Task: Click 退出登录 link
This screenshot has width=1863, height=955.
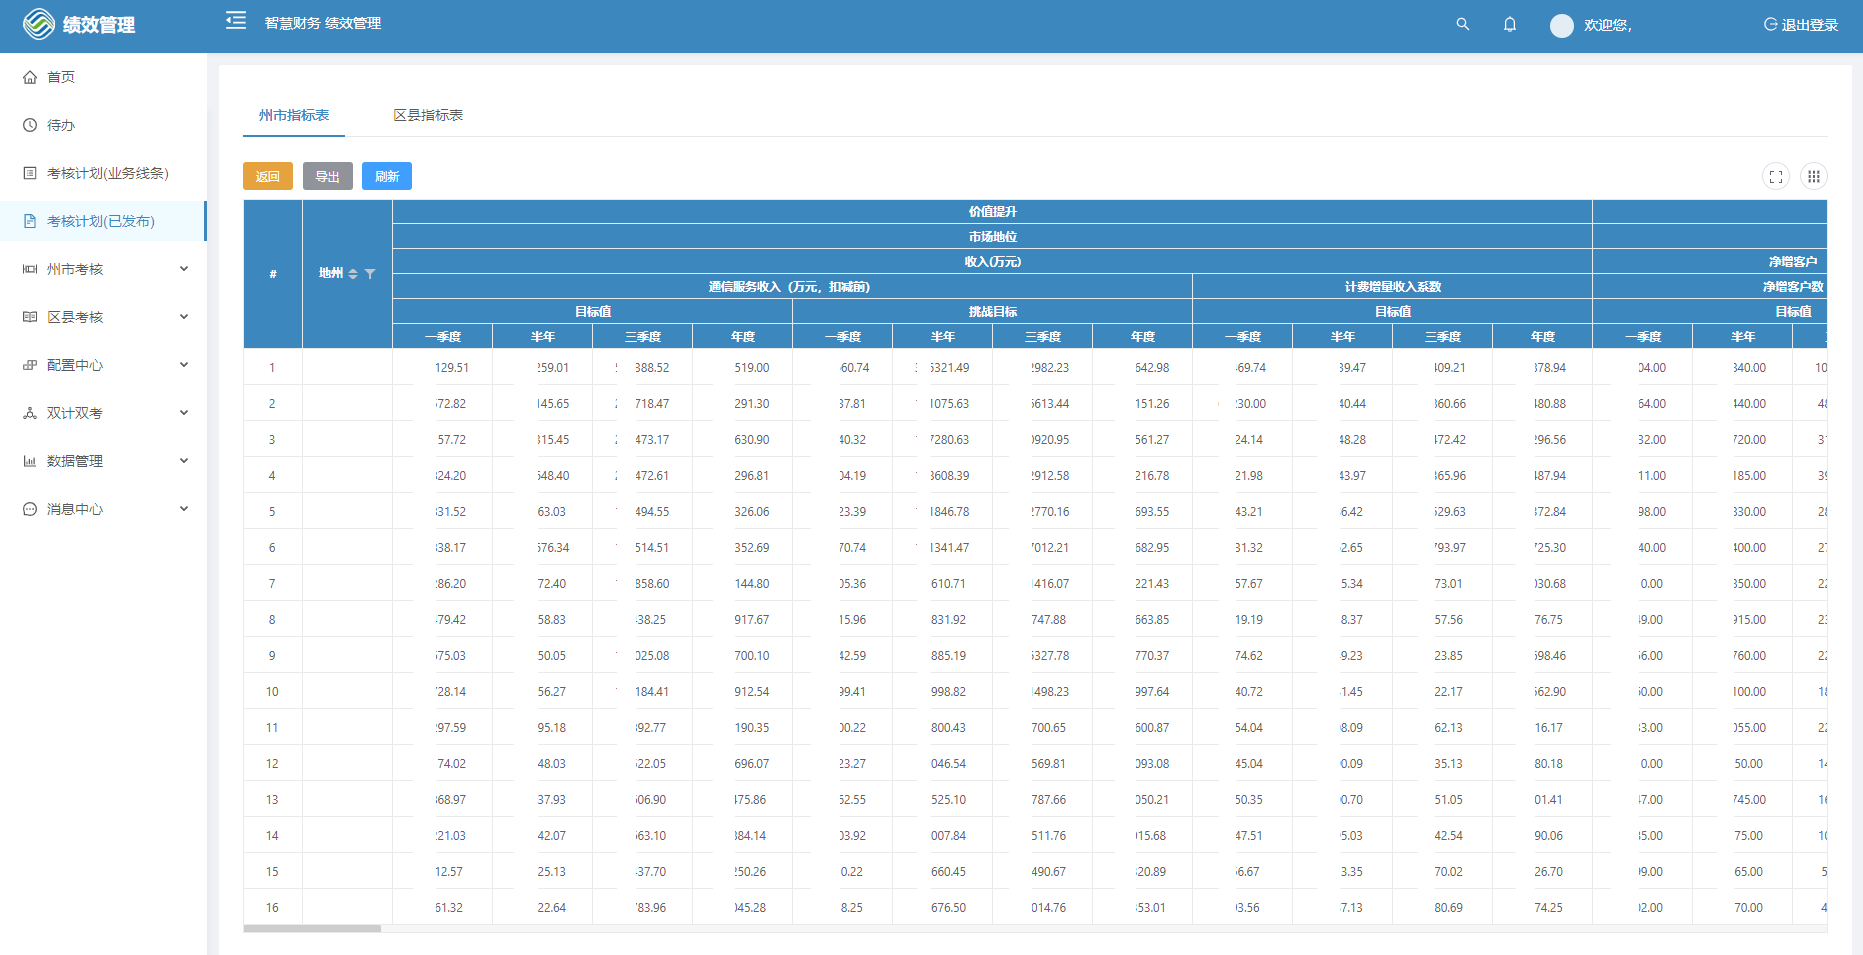Action: [1801, 25]
